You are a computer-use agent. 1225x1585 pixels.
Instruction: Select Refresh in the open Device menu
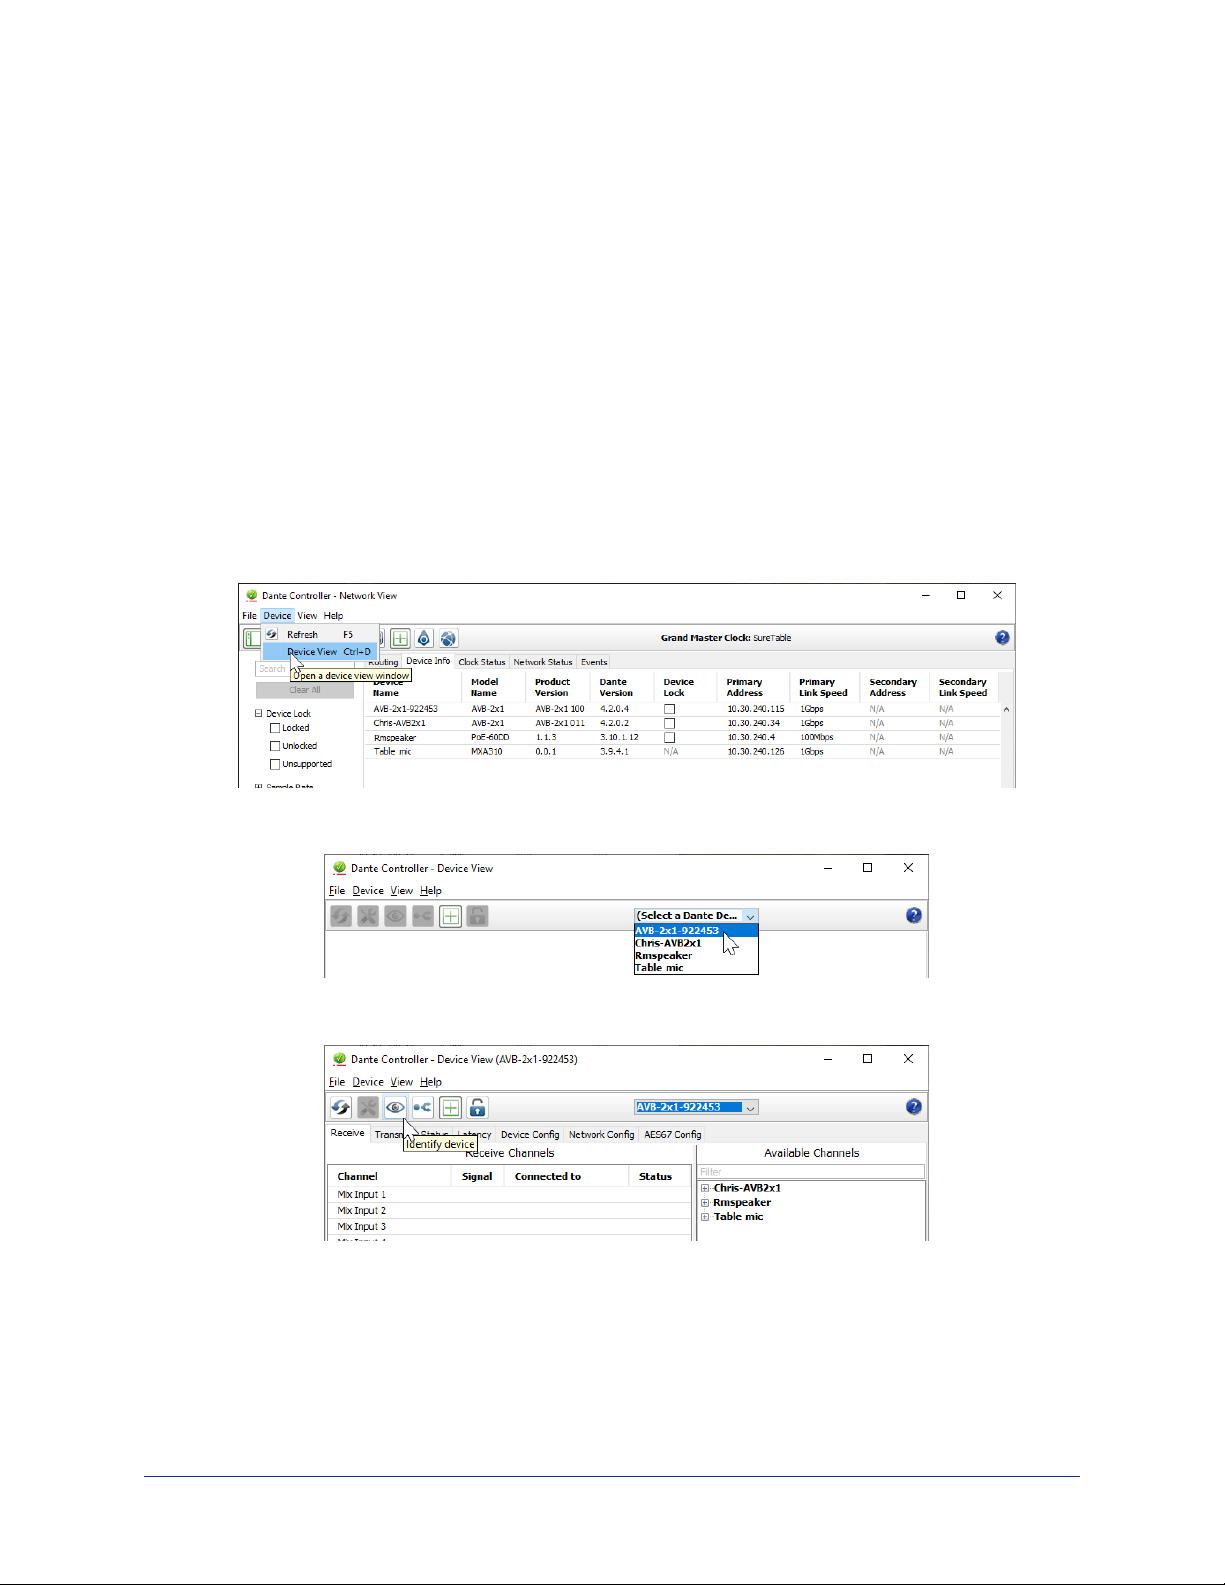click(320, 635)
